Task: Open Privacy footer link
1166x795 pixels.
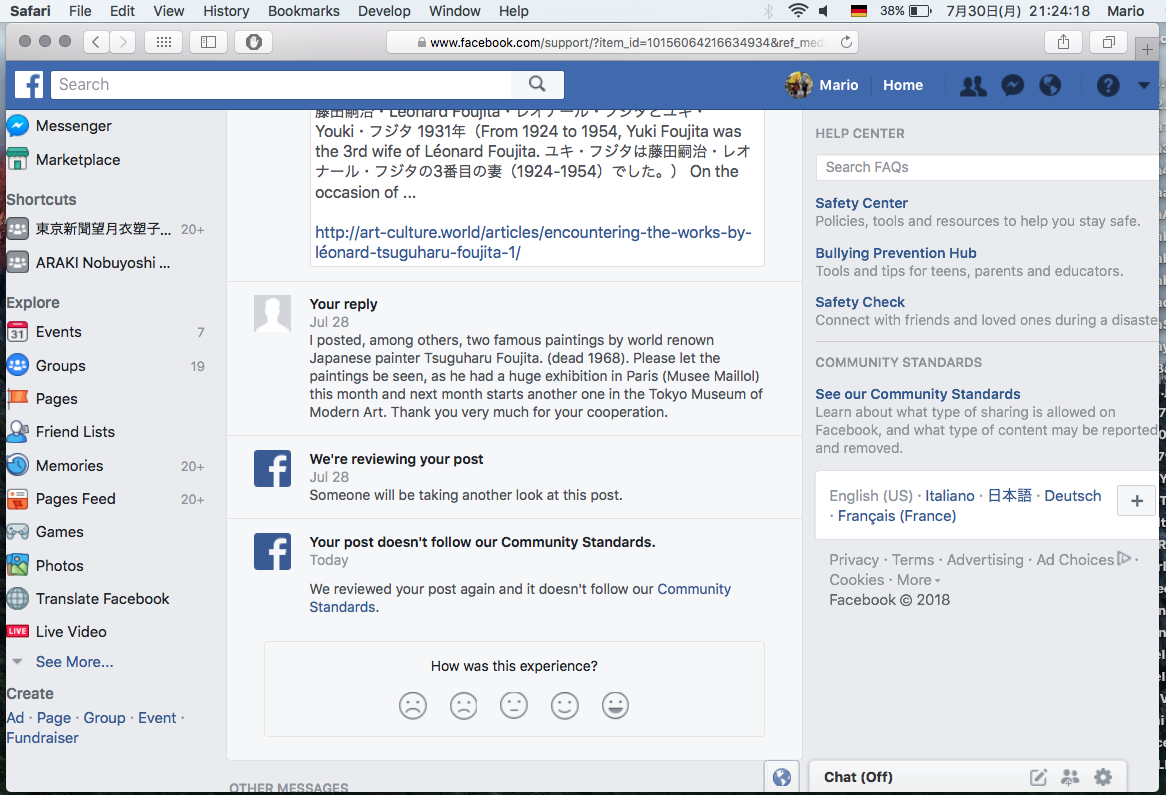Action: pos(854,560)
